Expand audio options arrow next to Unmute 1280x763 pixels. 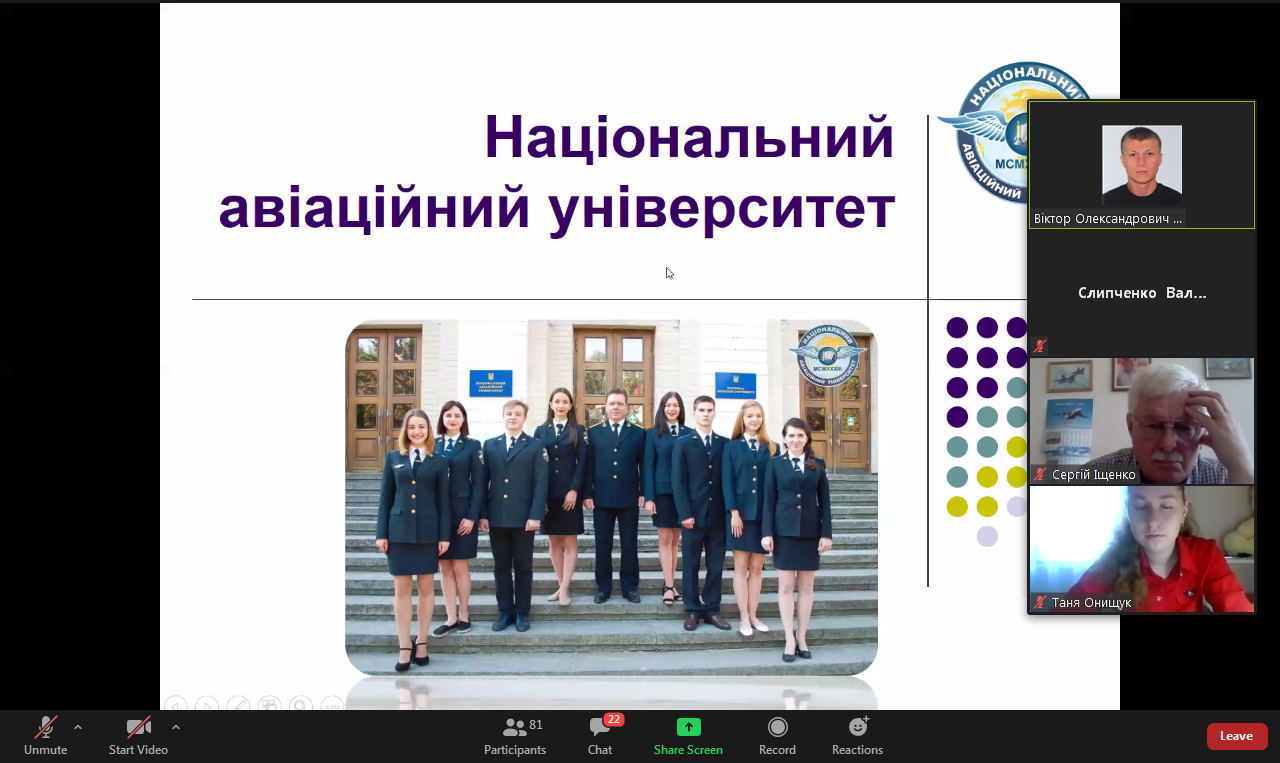(x=78, y=727)
